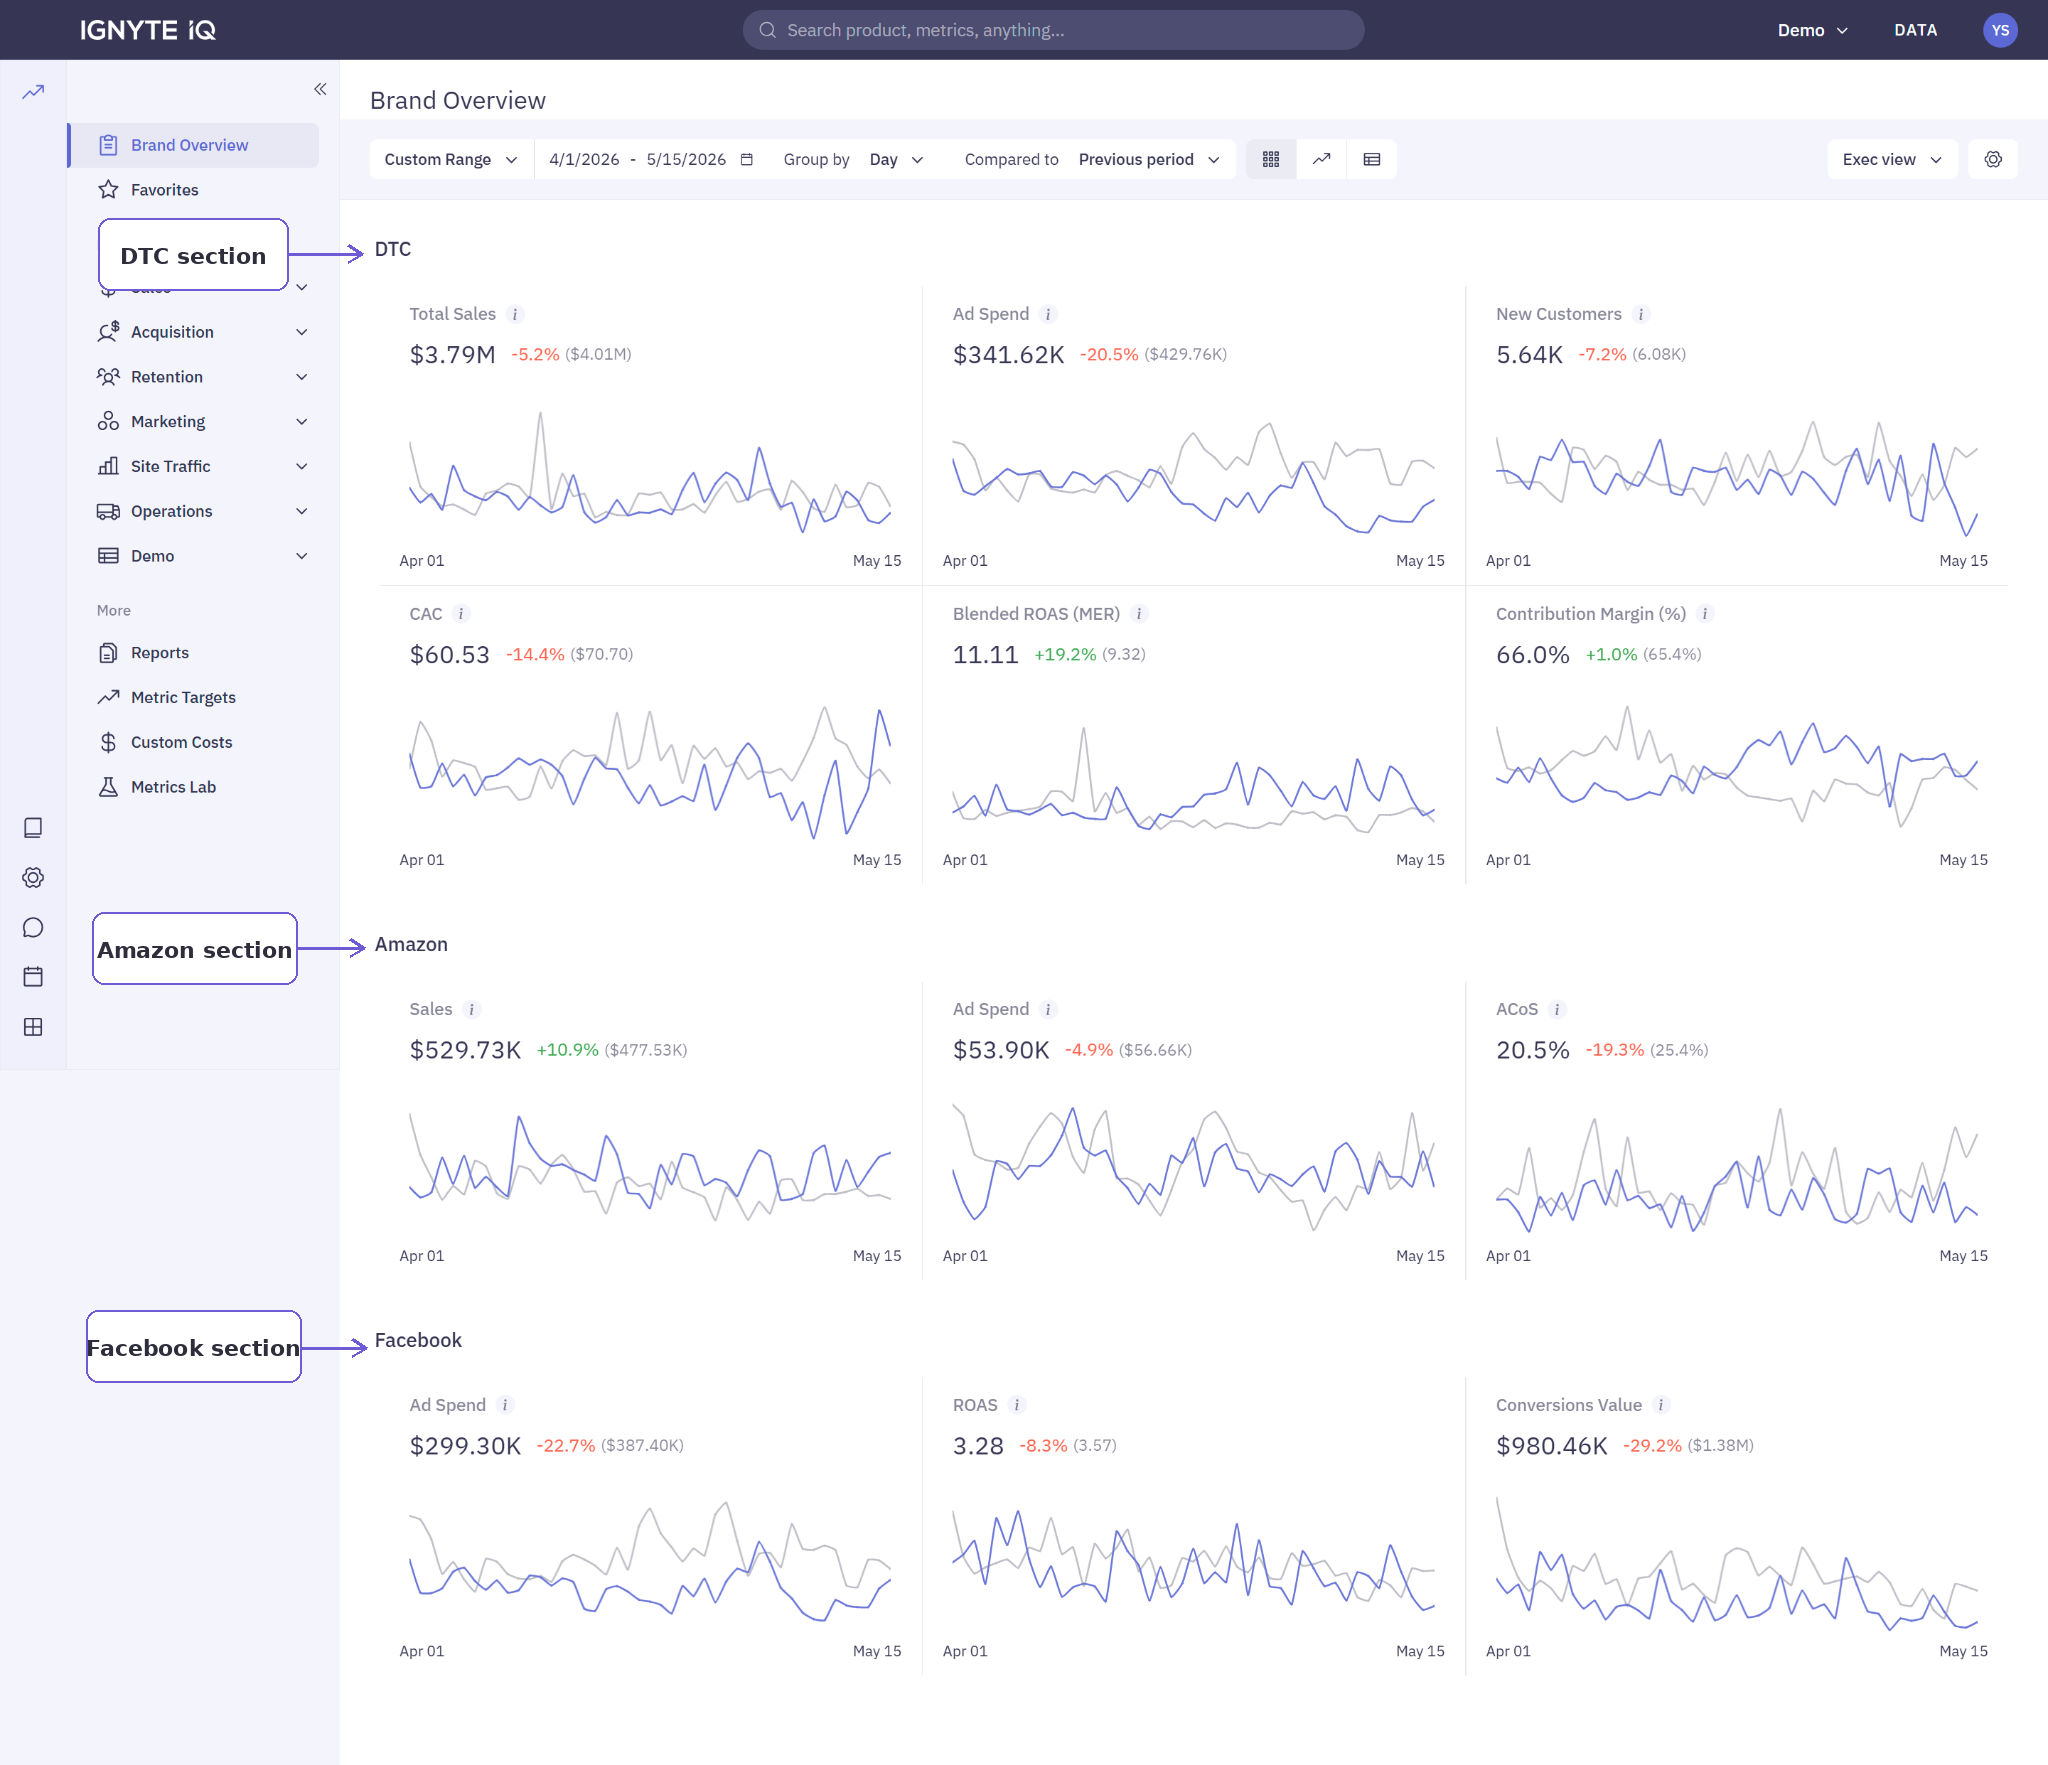Show info for Amazon Ad Spend
Screen dimensions: 2048x1765
(x=1048, y=1010)
